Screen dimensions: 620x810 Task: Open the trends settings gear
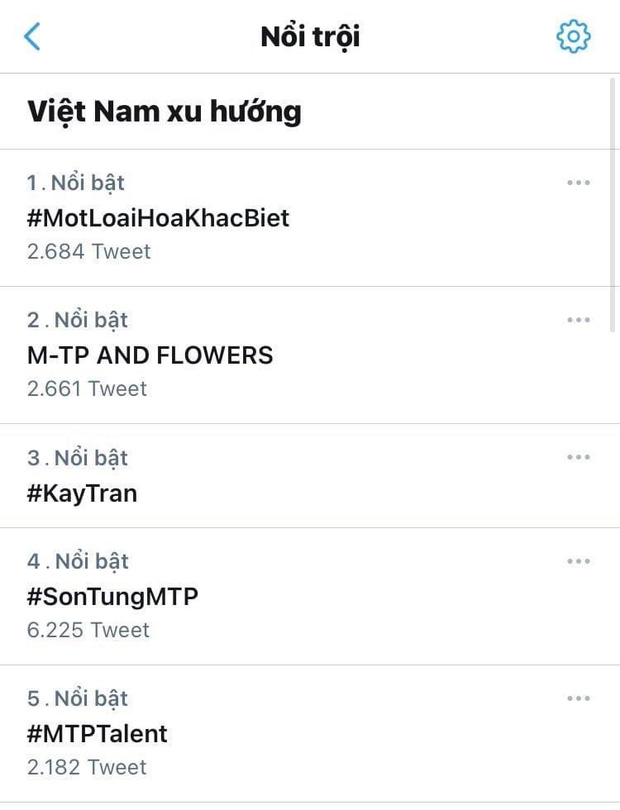click(573, 35)
